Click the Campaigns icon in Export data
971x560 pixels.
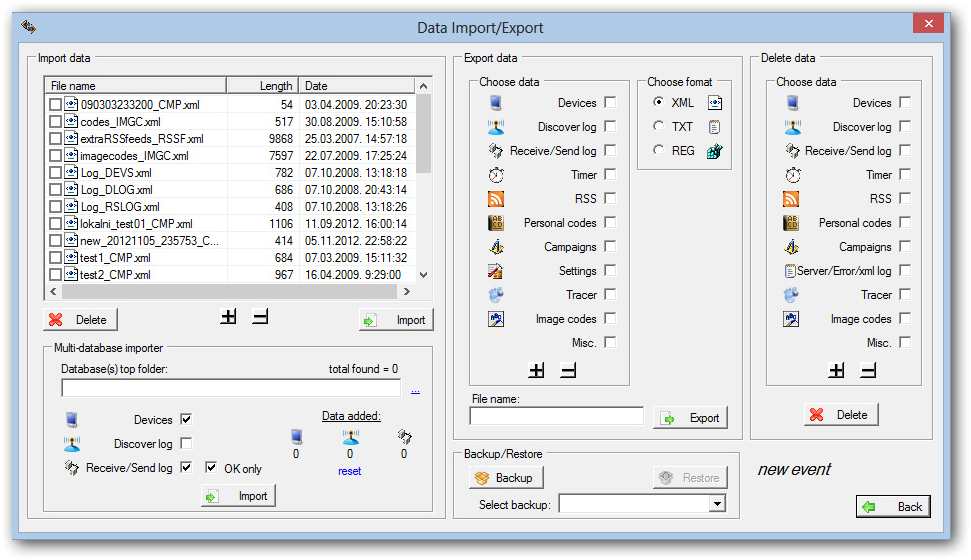pyautogui.click(x=496, y=247)
